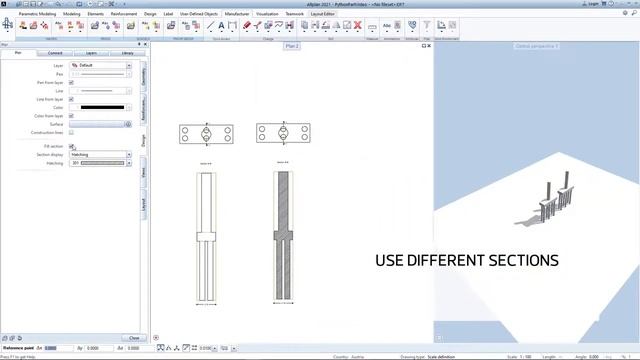This screenshot has height=360, width=640.
Task: Click the search magnifier icon at top right
Action: click(x=634, y=13)
